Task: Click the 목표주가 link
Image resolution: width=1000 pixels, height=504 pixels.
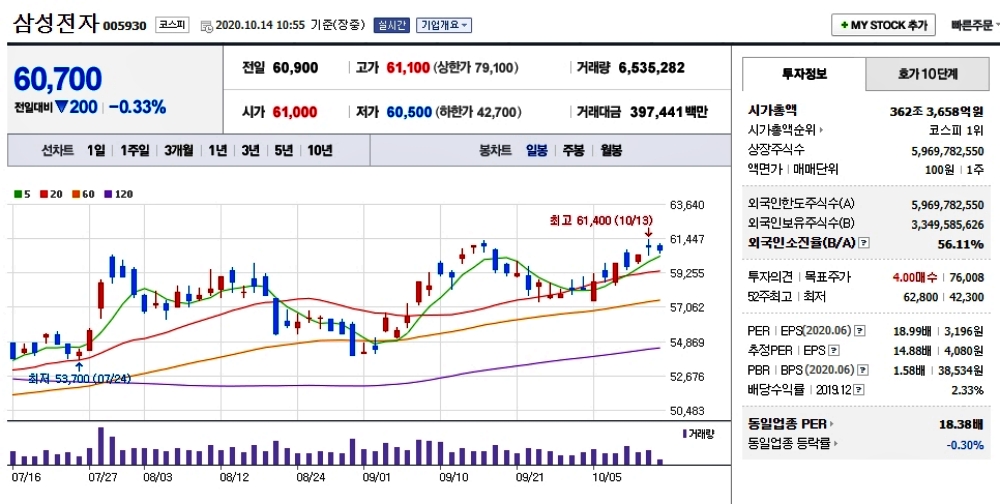Action: point(829,278)
